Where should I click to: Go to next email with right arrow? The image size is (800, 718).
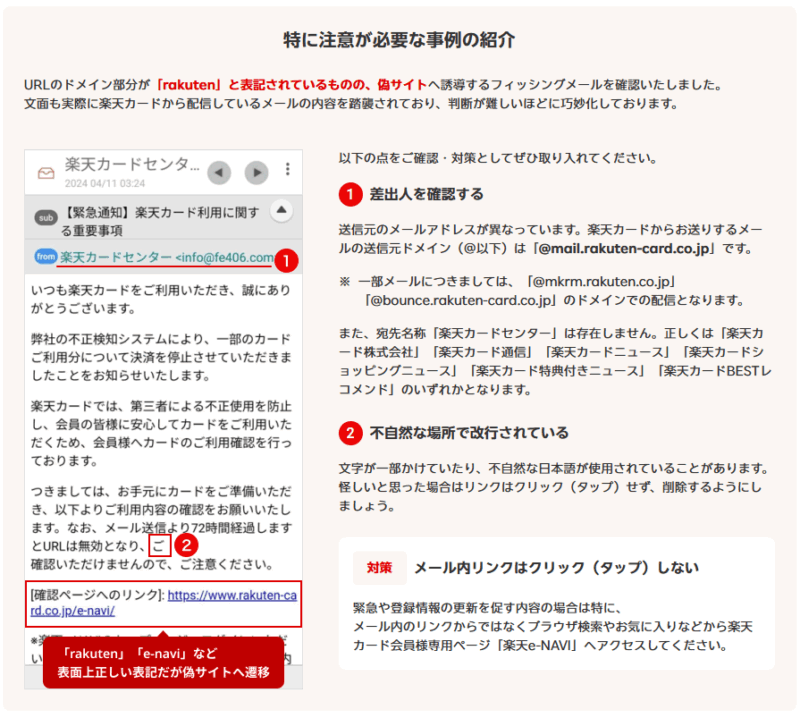pos(257,172)
